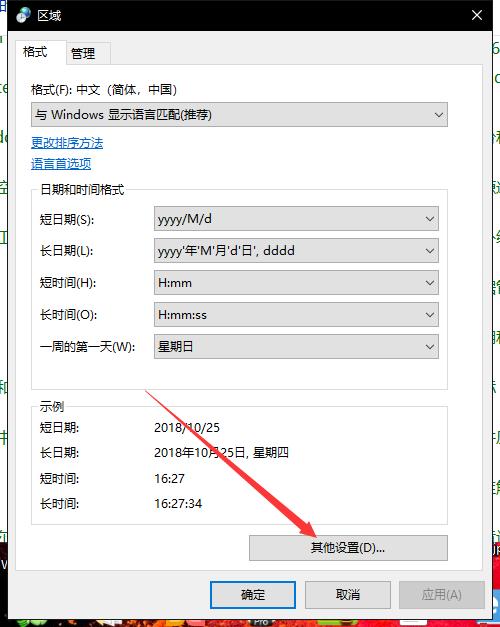The height and width of the screenshot is (627, 500).
Task: Click the 示例 group title
Action: coord(52,407)
